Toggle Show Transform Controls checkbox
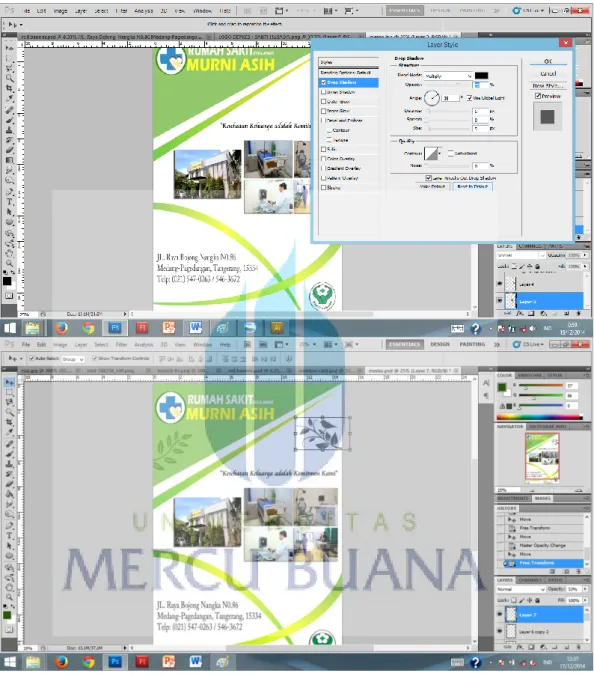594x676 pixels. coord(94,358)
